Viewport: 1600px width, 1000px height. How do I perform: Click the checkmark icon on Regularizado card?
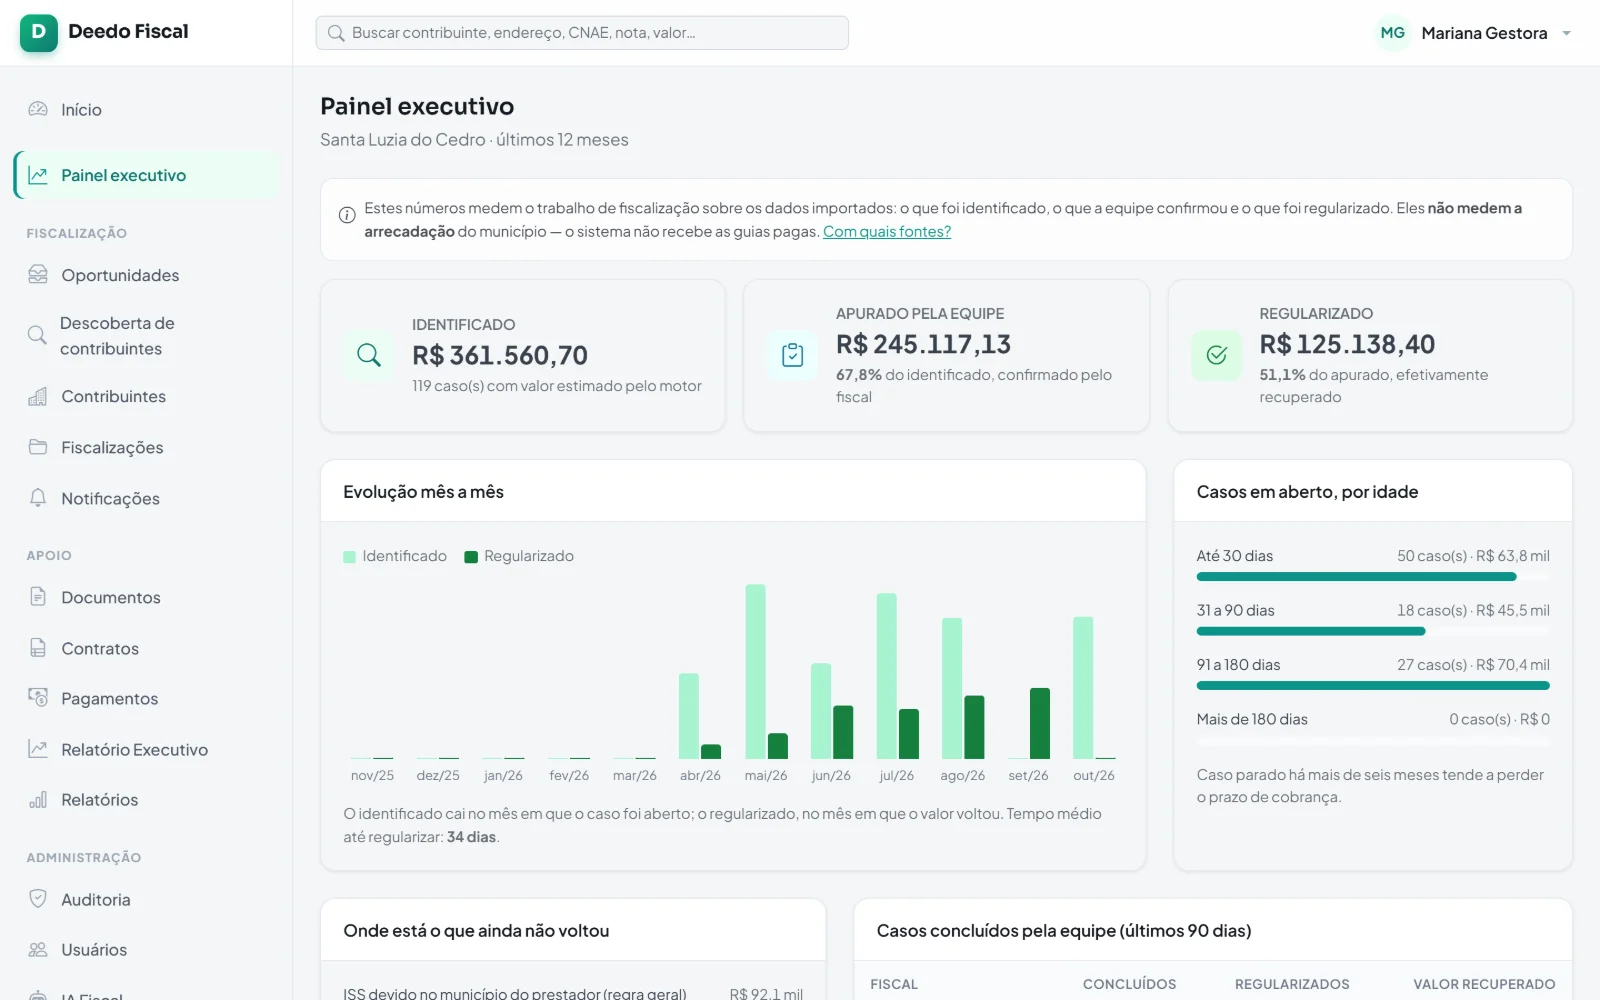pos(1217,355)
